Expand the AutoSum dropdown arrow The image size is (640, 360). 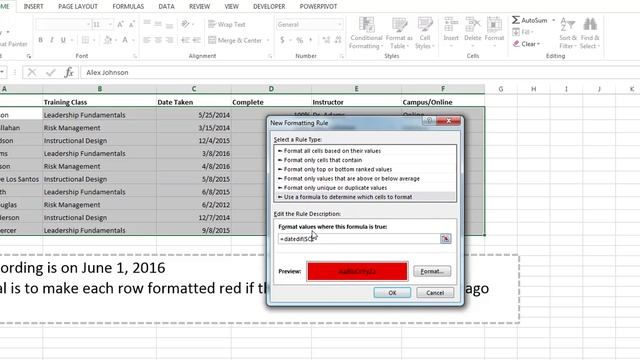(x=553, y=20)
